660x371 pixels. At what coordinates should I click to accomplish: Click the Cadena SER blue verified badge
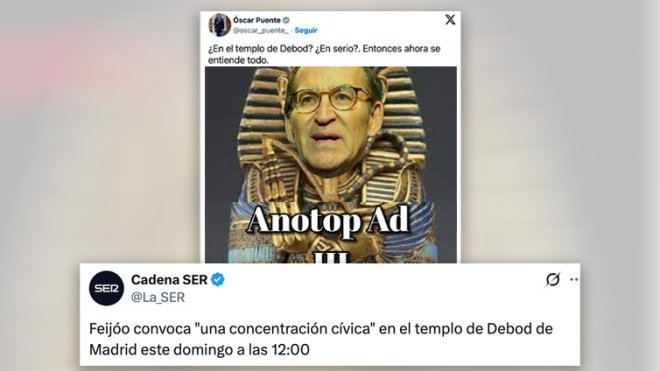click(218, 279)
